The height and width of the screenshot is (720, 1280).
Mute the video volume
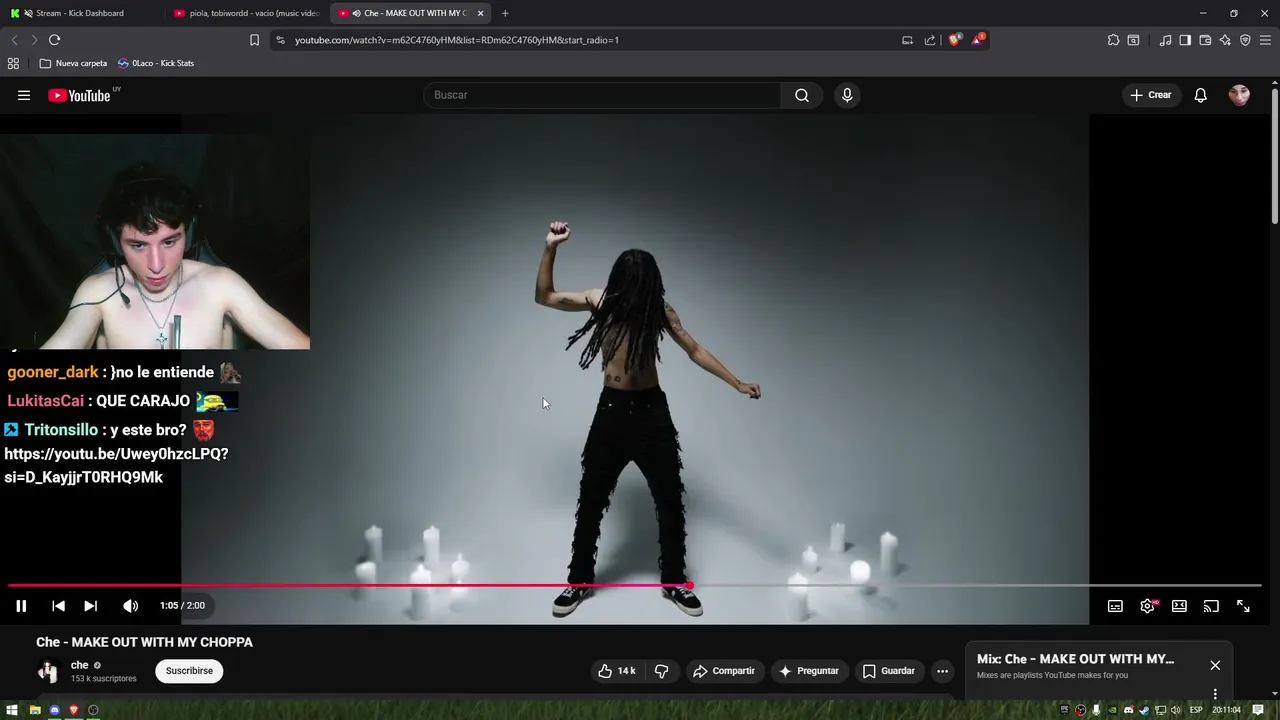[x=130, y=606]
